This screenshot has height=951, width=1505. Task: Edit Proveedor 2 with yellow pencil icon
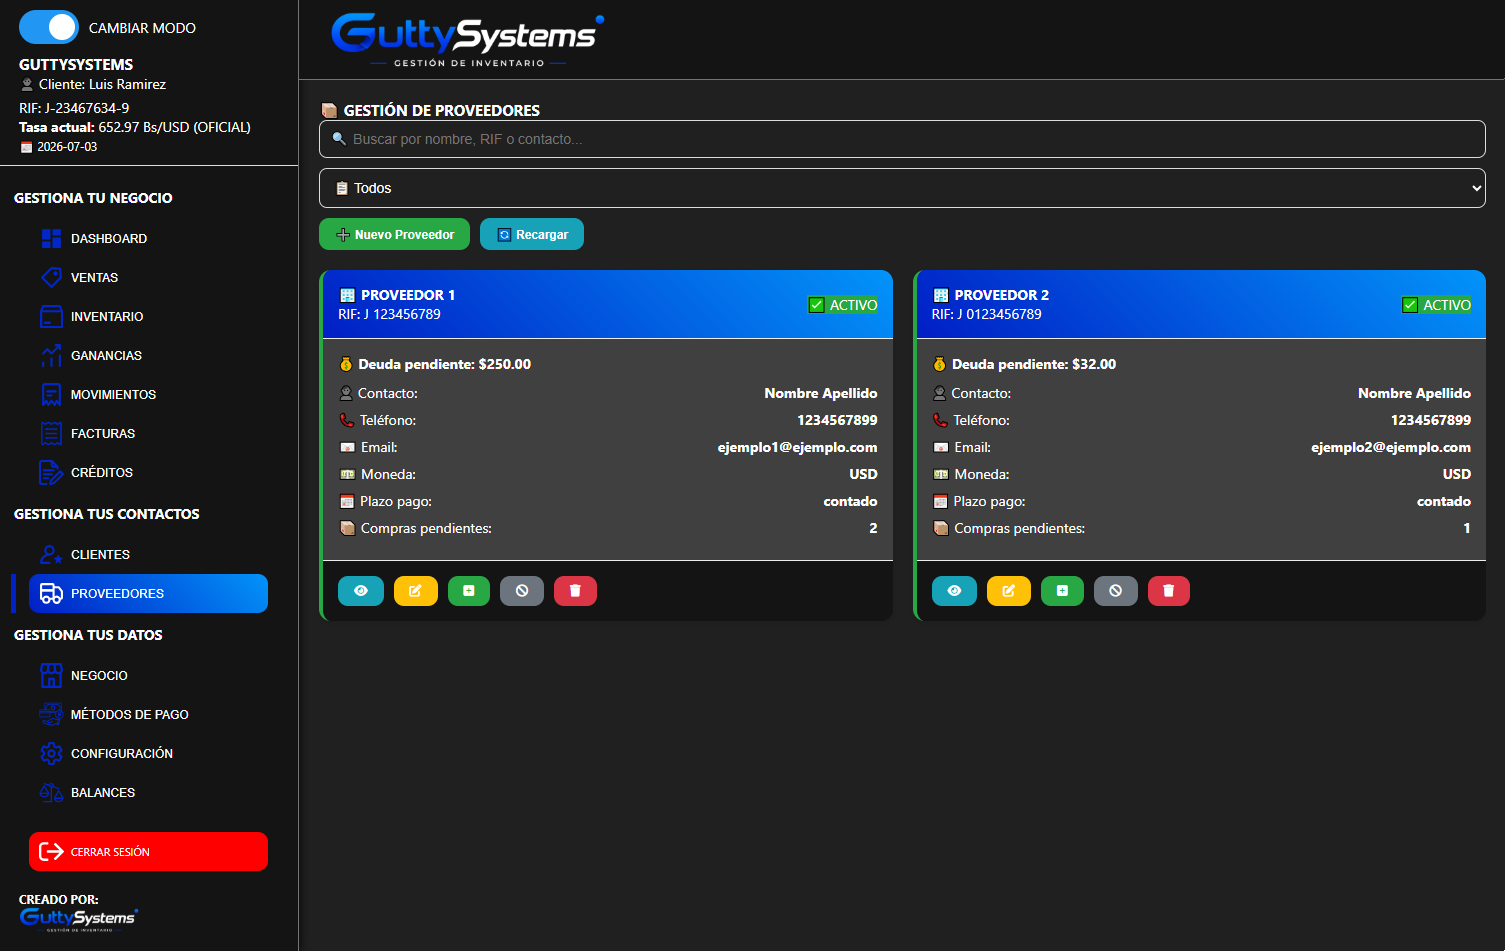(1009, 591)
